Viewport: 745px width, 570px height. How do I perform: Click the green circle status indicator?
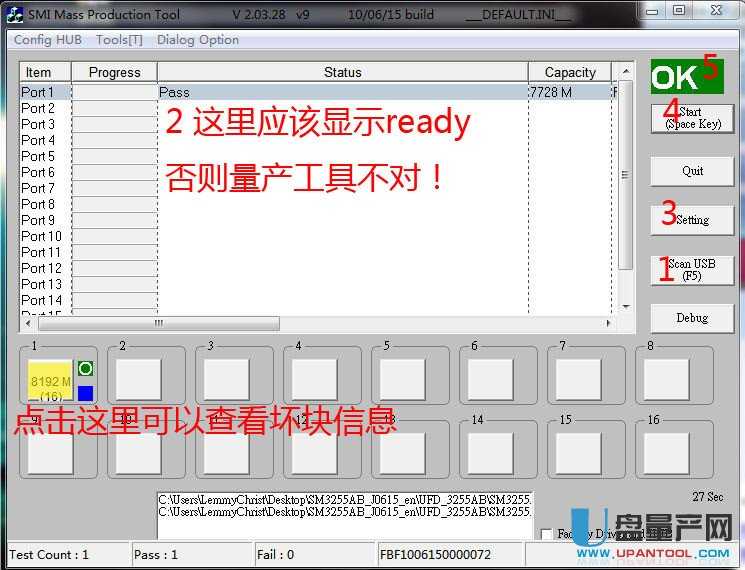[85, 369]
